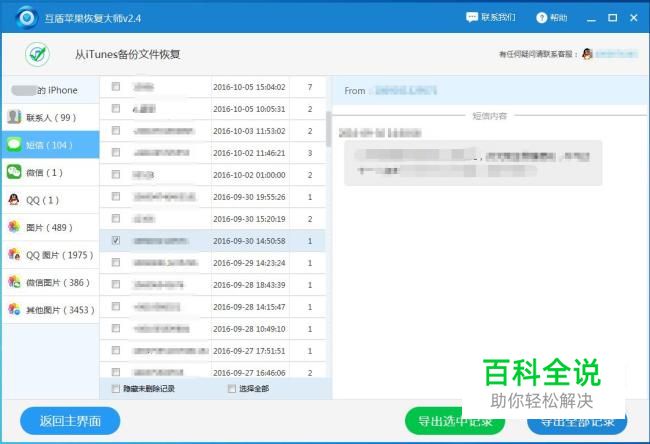
Task: Select the iPhone device entry in the sidebar
Action: [51, 90]
